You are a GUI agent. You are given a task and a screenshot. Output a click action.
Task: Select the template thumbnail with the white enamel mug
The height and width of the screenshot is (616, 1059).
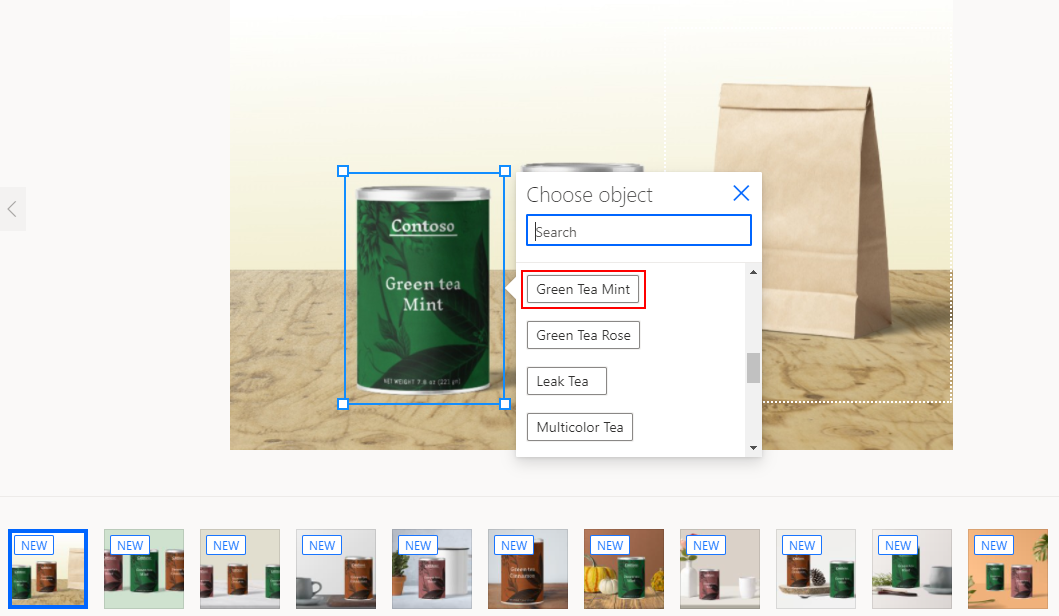(431, 568)
